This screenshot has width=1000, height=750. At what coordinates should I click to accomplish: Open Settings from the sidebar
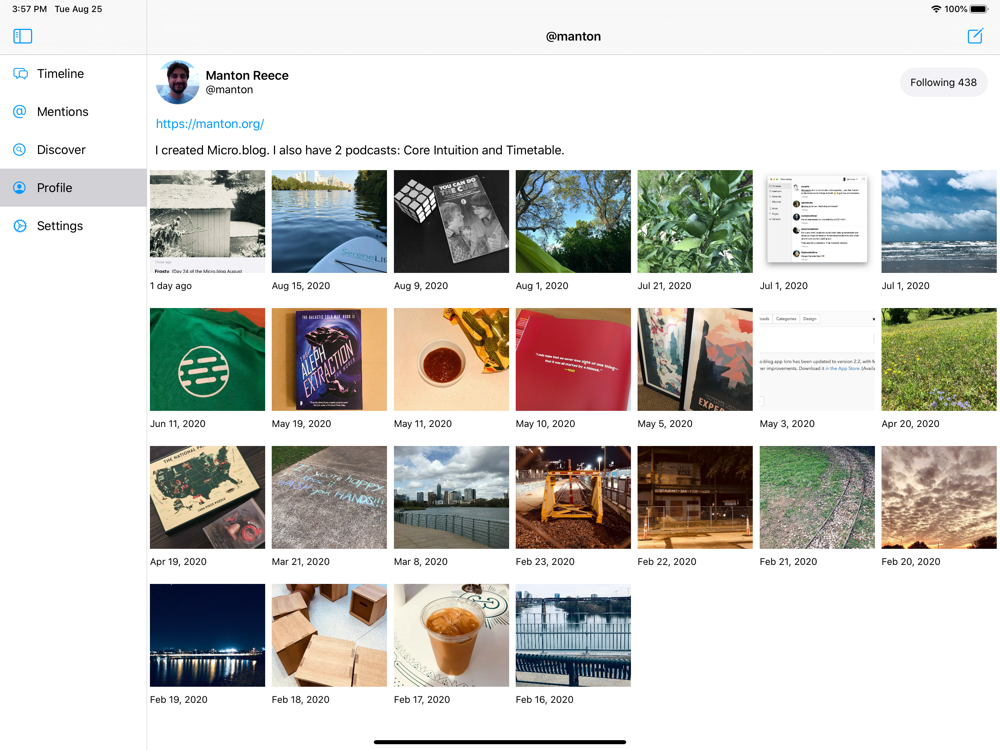tap(73, 226)
